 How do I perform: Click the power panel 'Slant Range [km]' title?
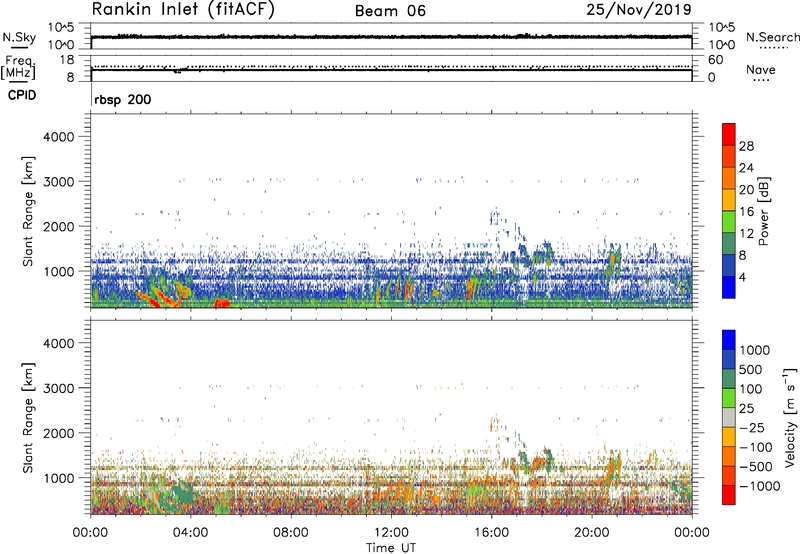coord(28,211)
